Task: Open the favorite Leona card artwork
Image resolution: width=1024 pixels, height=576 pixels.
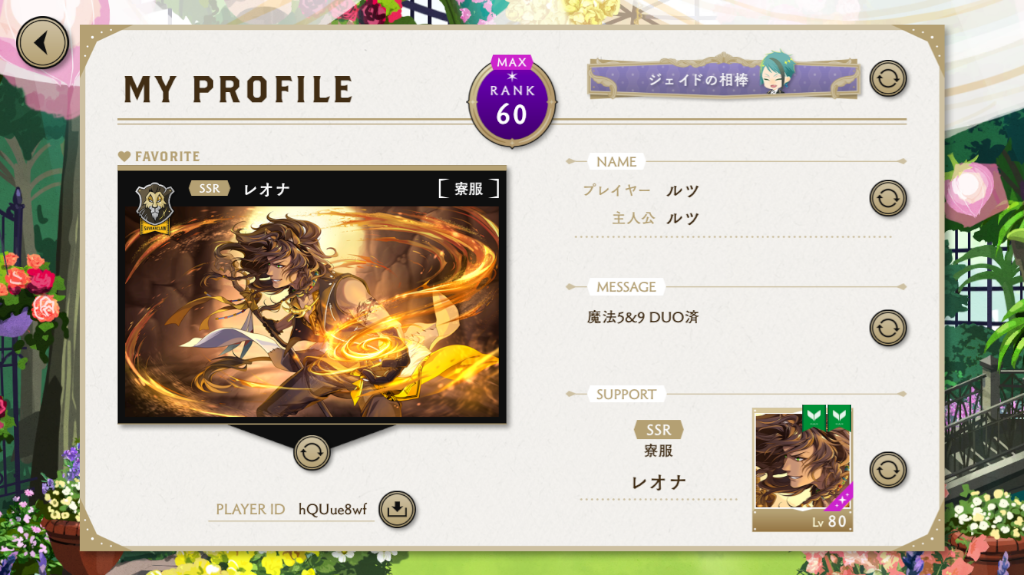Action: pyautogui.click(x=312, y=312)
